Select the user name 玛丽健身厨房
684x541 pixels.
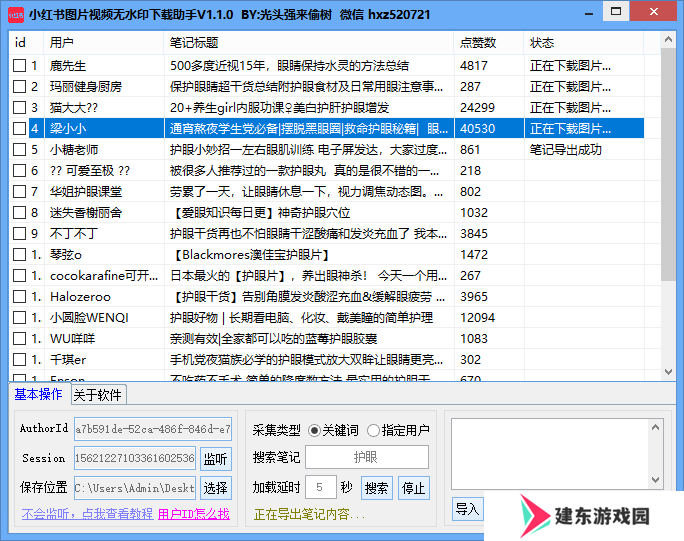(86, 87)
